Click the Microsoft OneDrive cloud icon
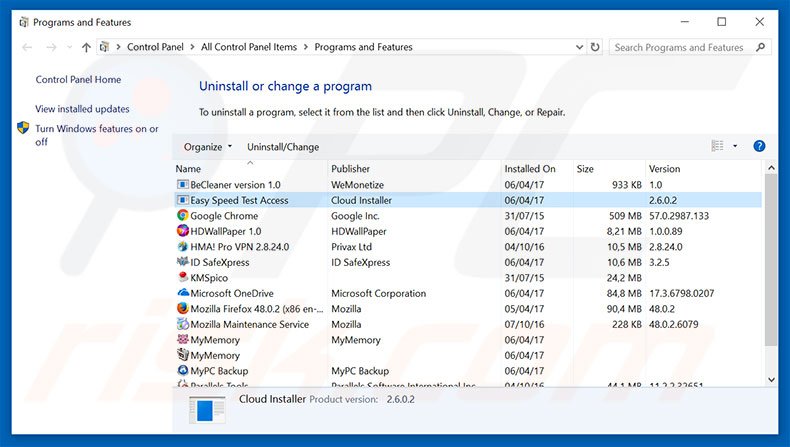Viewport: 790px width, 447px height. click(x=183, y=294)
